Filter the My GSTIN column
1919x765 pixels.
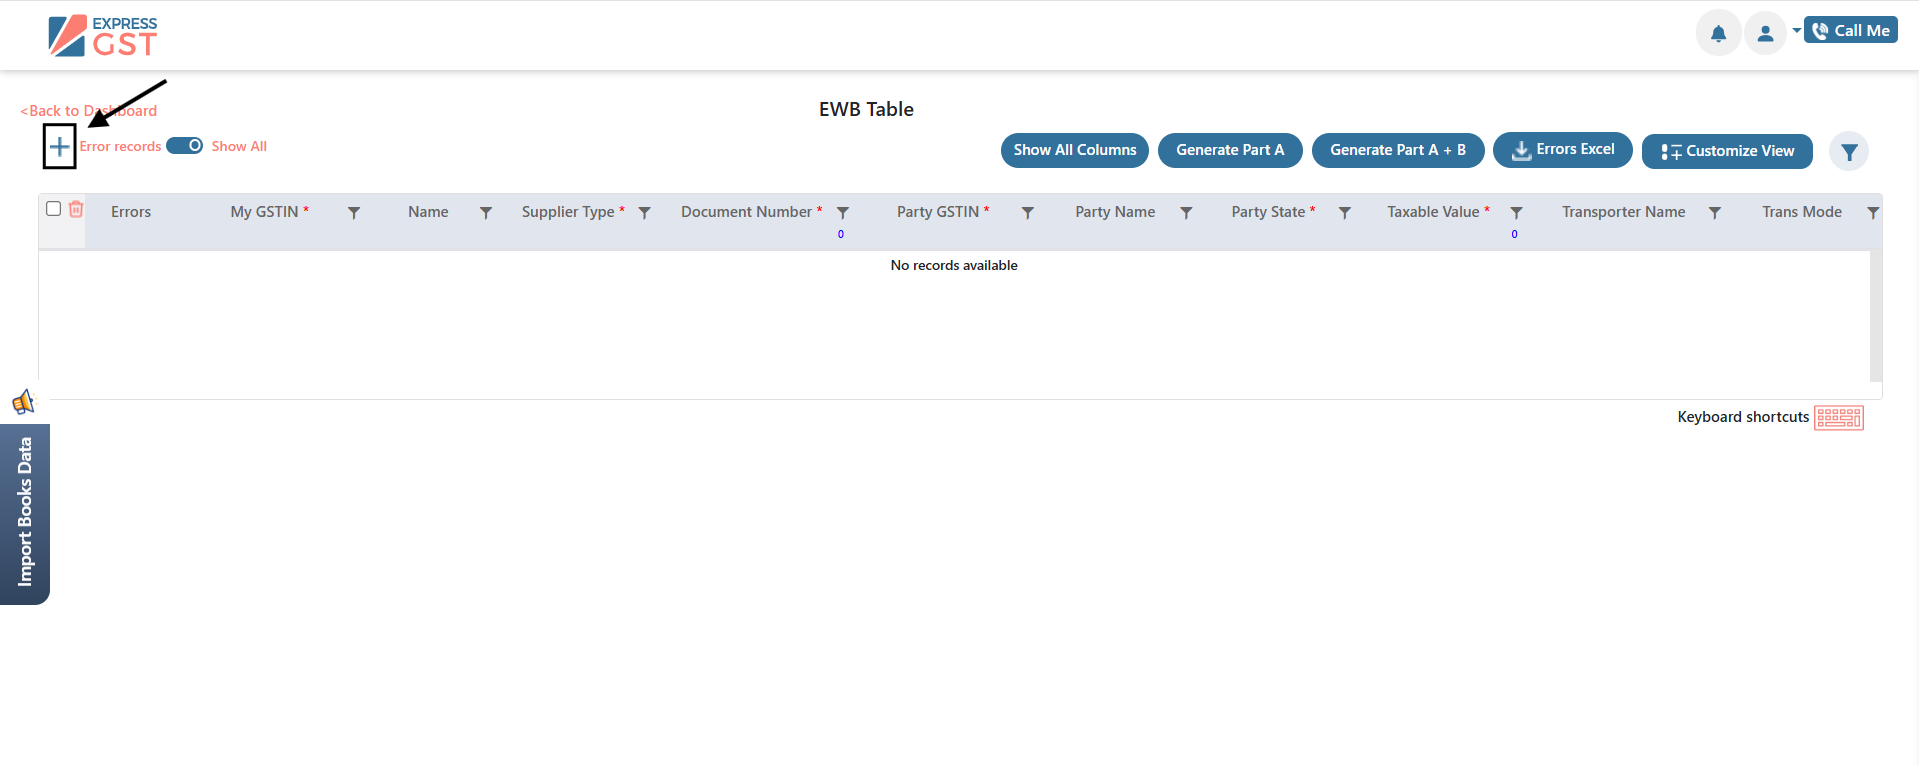[x=354, y=213]
